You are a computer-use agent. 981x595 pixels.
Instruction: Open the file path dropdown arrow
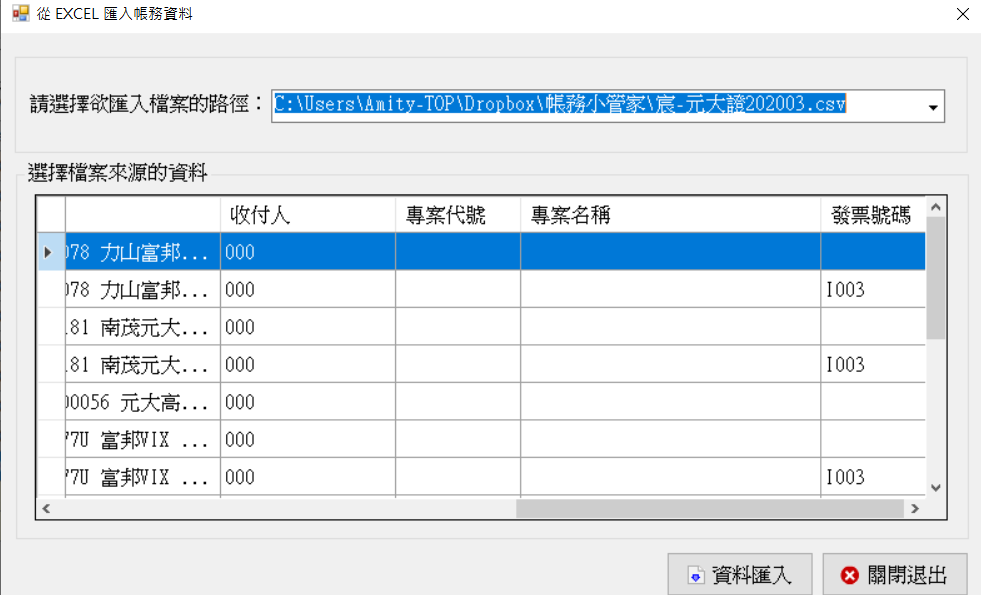(933, 107)
